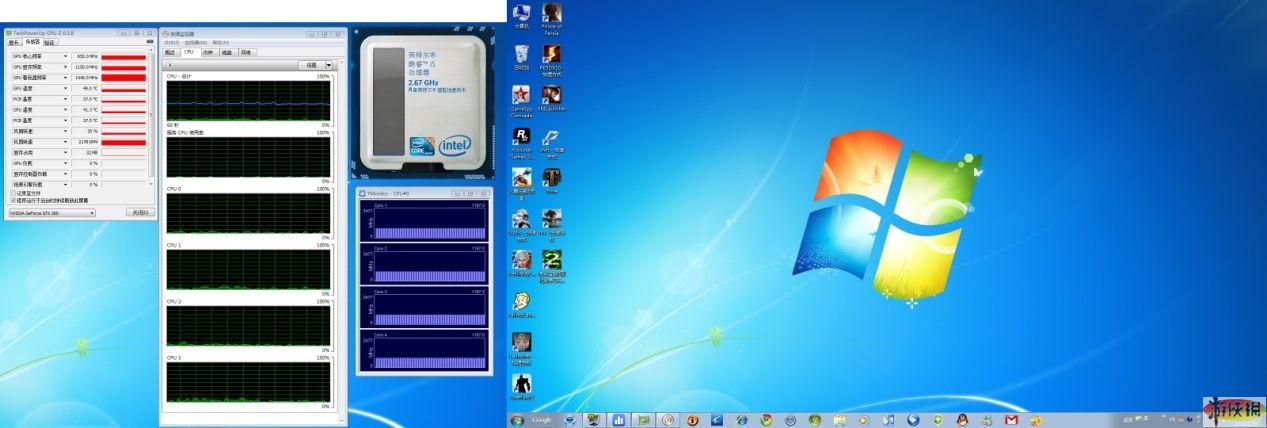Uncheck continue refreshing in background checkbox
1267x428 pixels.
tap(12, 200)
